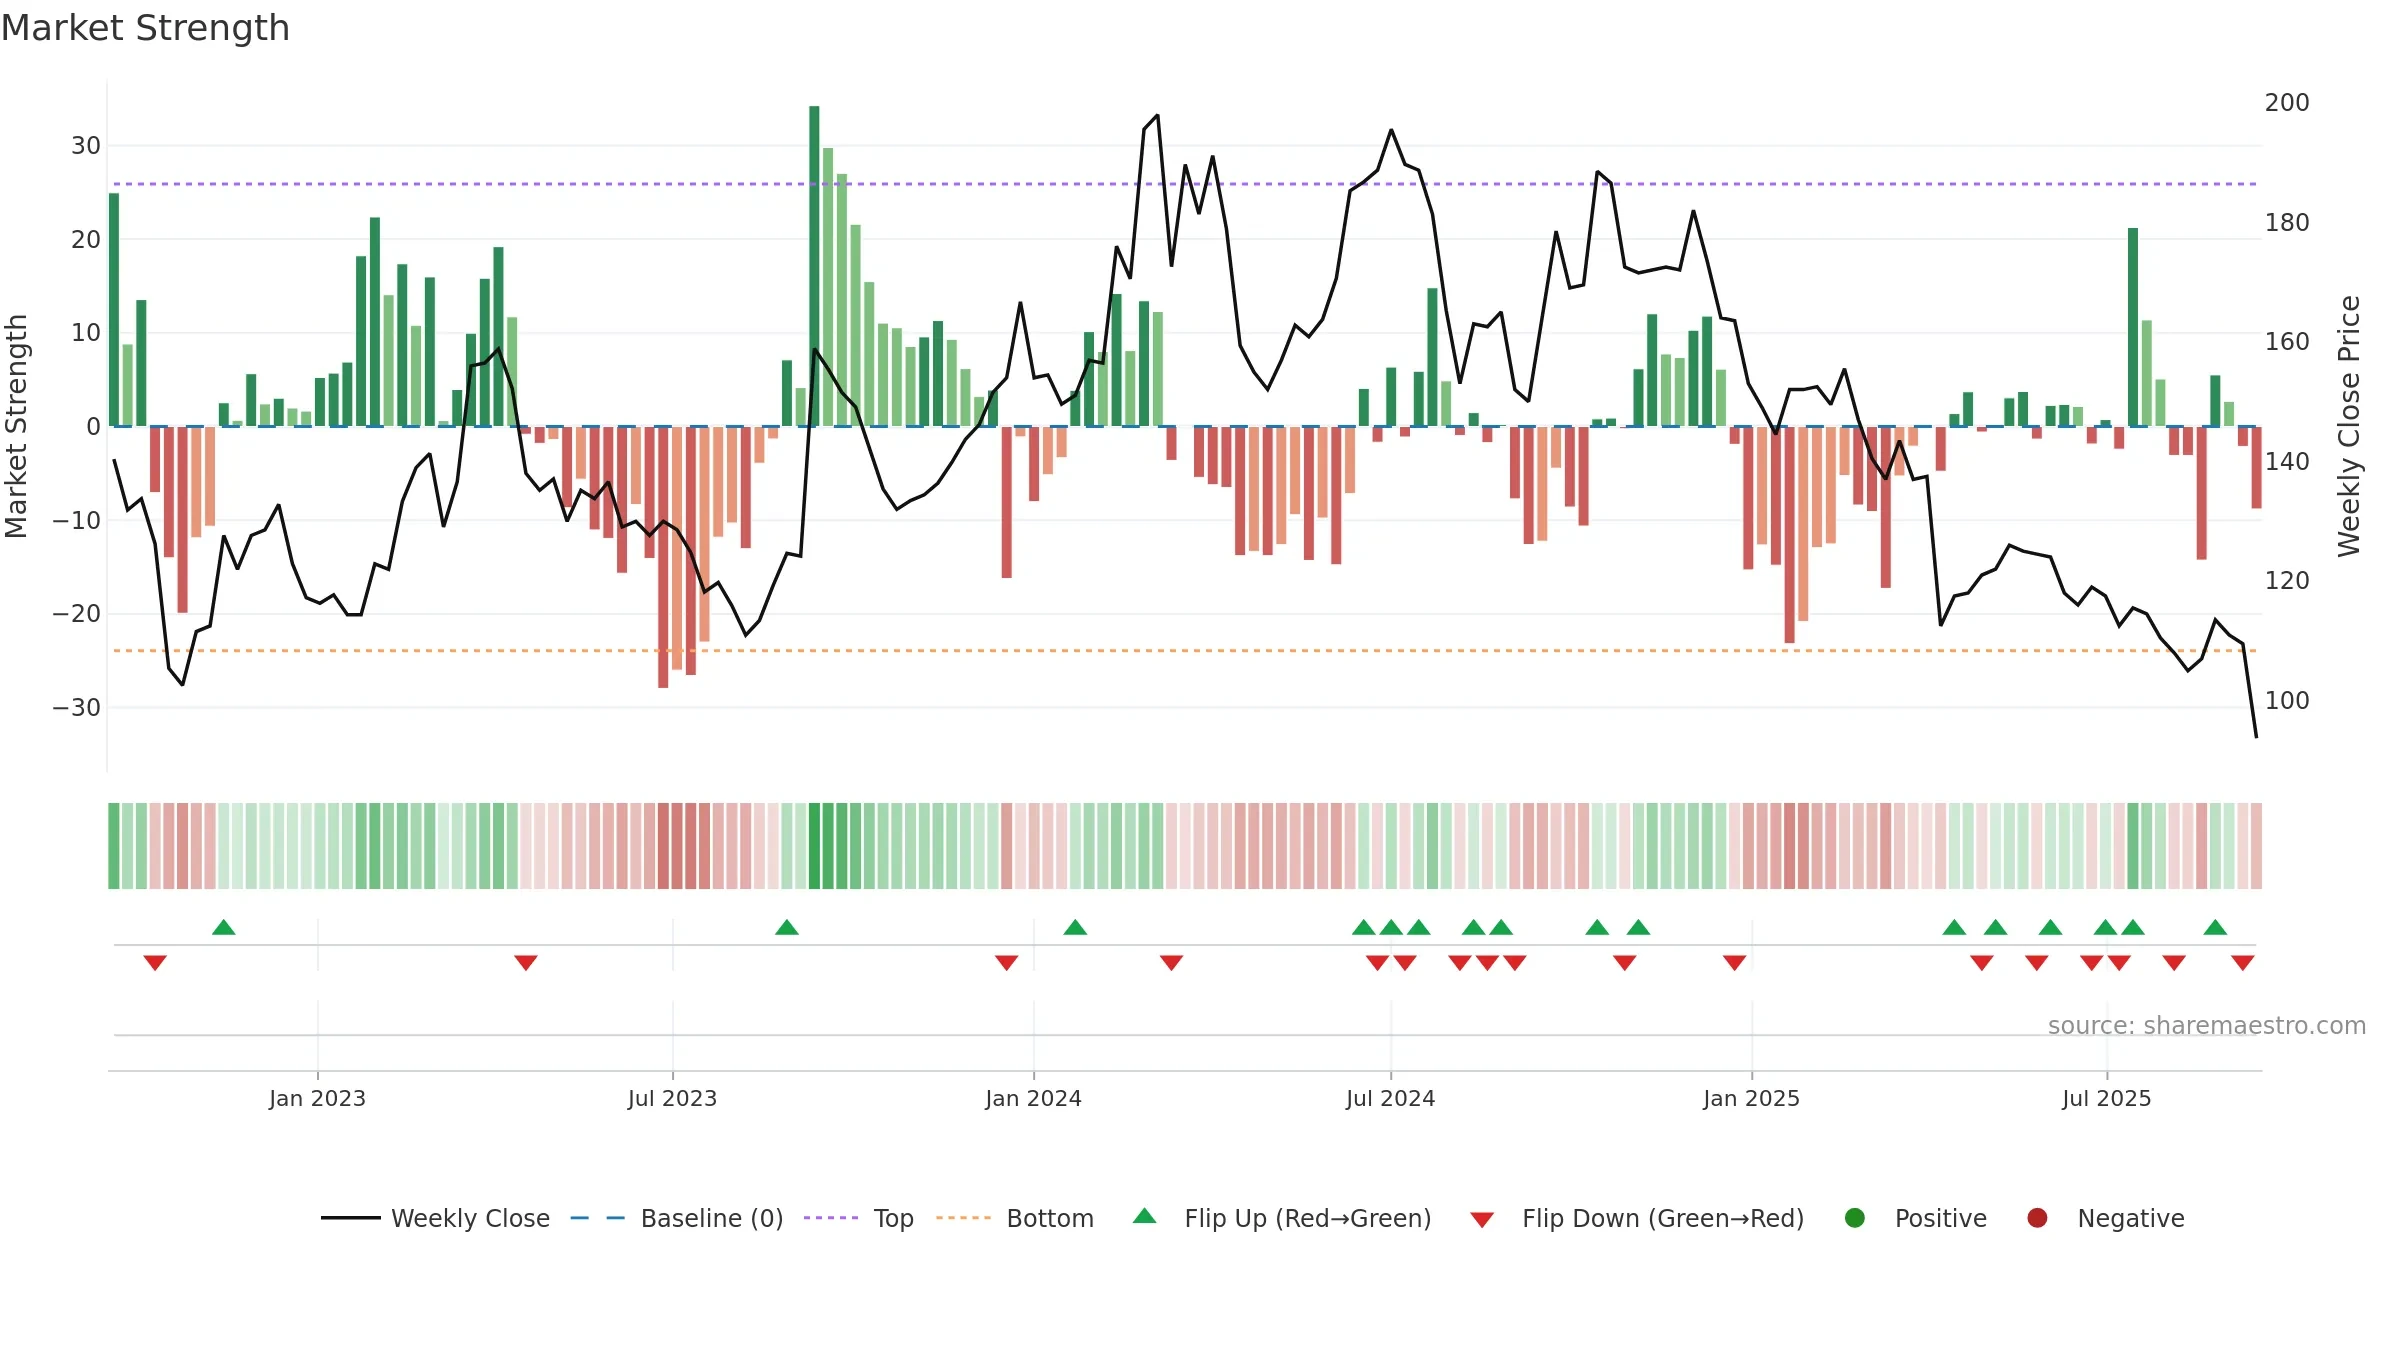
Task: Click the red Flip Down legend triangle
Action: pyautogui.click(x=1482, y=1220)
